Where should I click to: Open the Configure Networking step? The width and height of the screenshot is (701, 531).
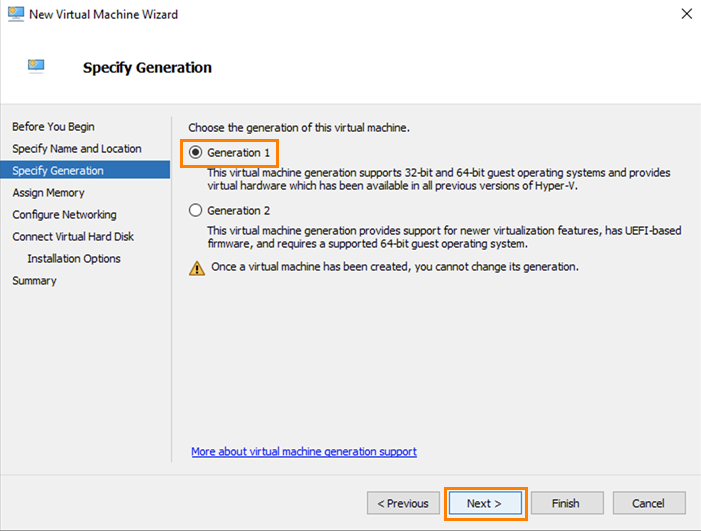point(64,215)
